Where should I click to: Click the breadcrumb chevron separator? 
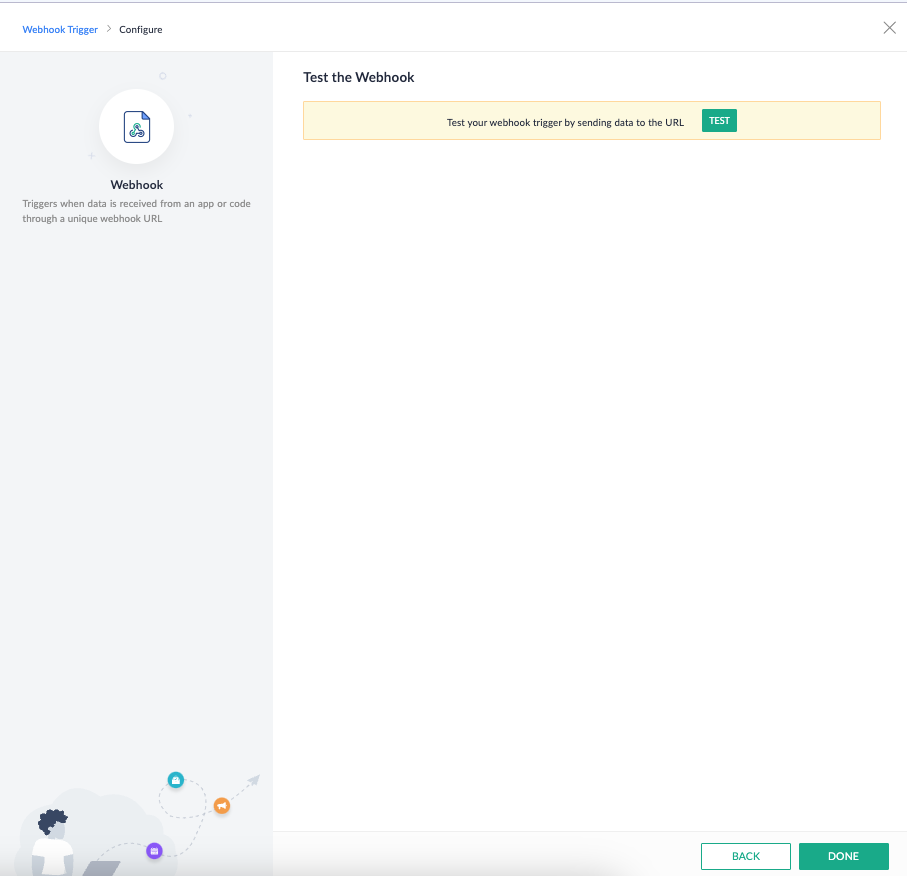pos(109,28)
